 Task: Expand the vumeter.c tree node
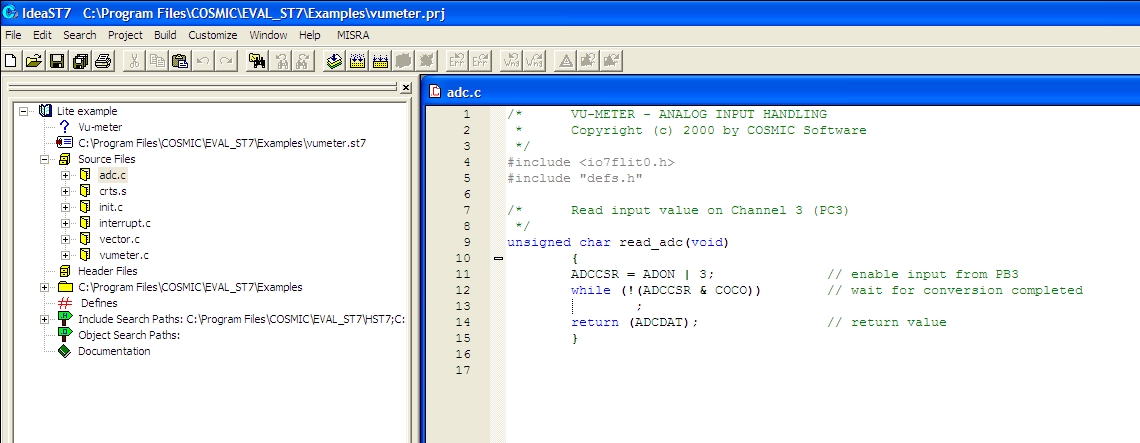(x=65, y=255)
